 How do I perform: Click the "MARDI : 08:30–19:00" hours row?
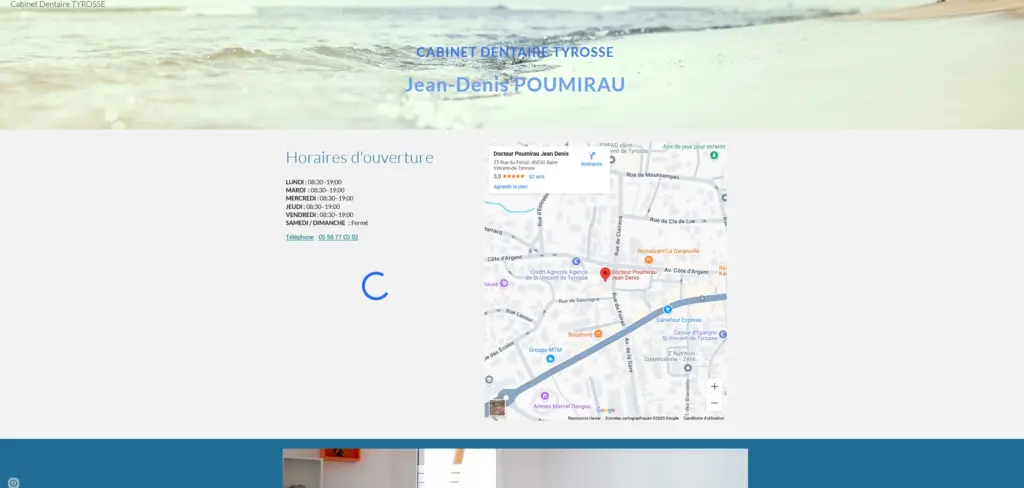click(315, 190)
